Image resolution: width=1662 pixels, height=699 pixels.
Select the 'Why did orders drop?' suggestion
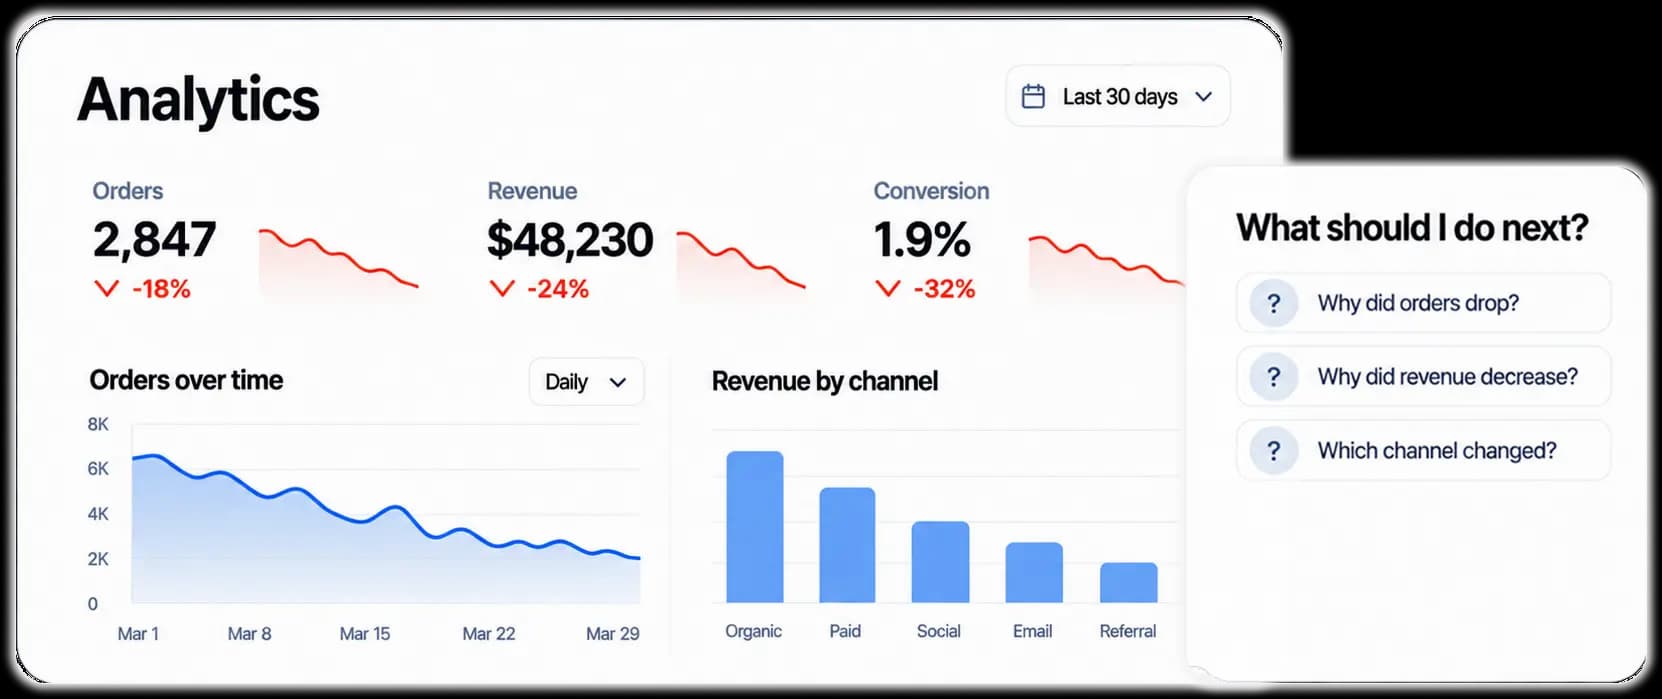1424,303
